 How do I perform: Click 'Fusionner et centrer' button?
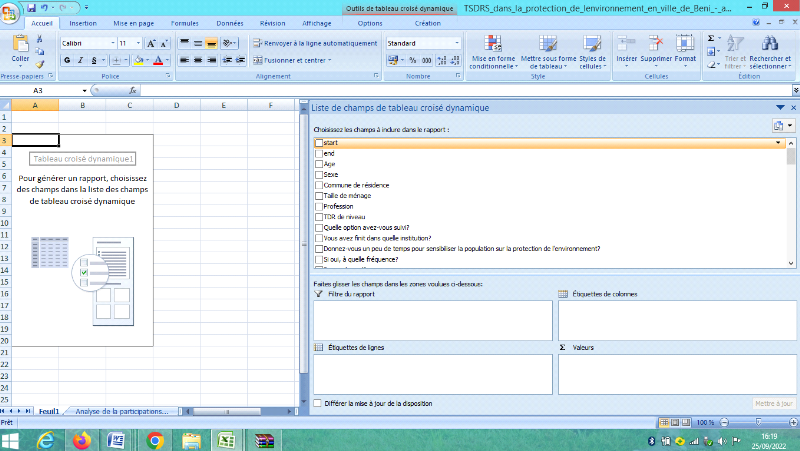[x=291, y=60]
